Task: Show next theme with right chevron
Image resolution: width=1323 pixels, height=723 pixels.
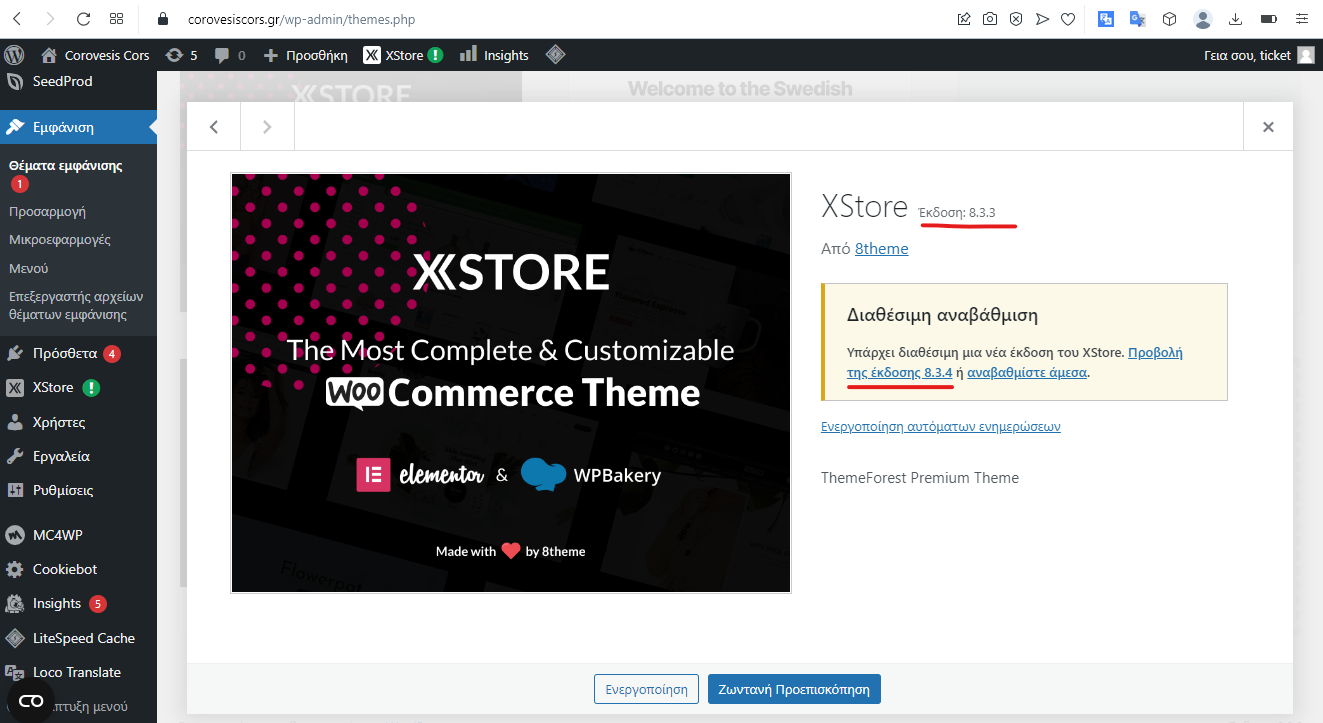Action: coord(267,127)
